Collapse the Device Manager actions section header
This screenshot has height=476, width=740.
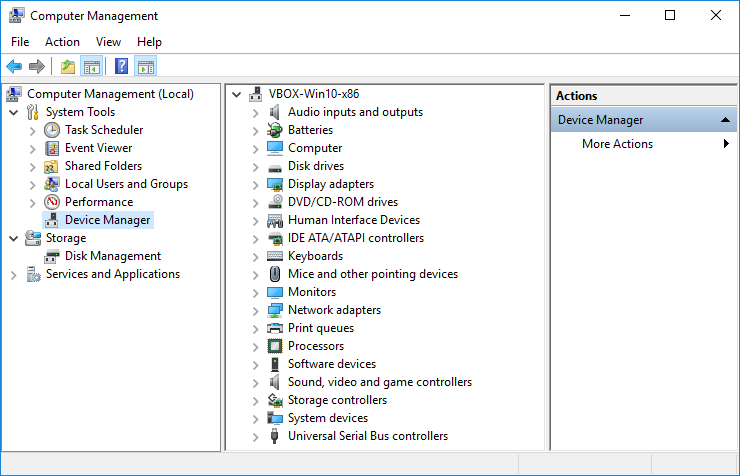pyautogui.click(x=727, y=120)
